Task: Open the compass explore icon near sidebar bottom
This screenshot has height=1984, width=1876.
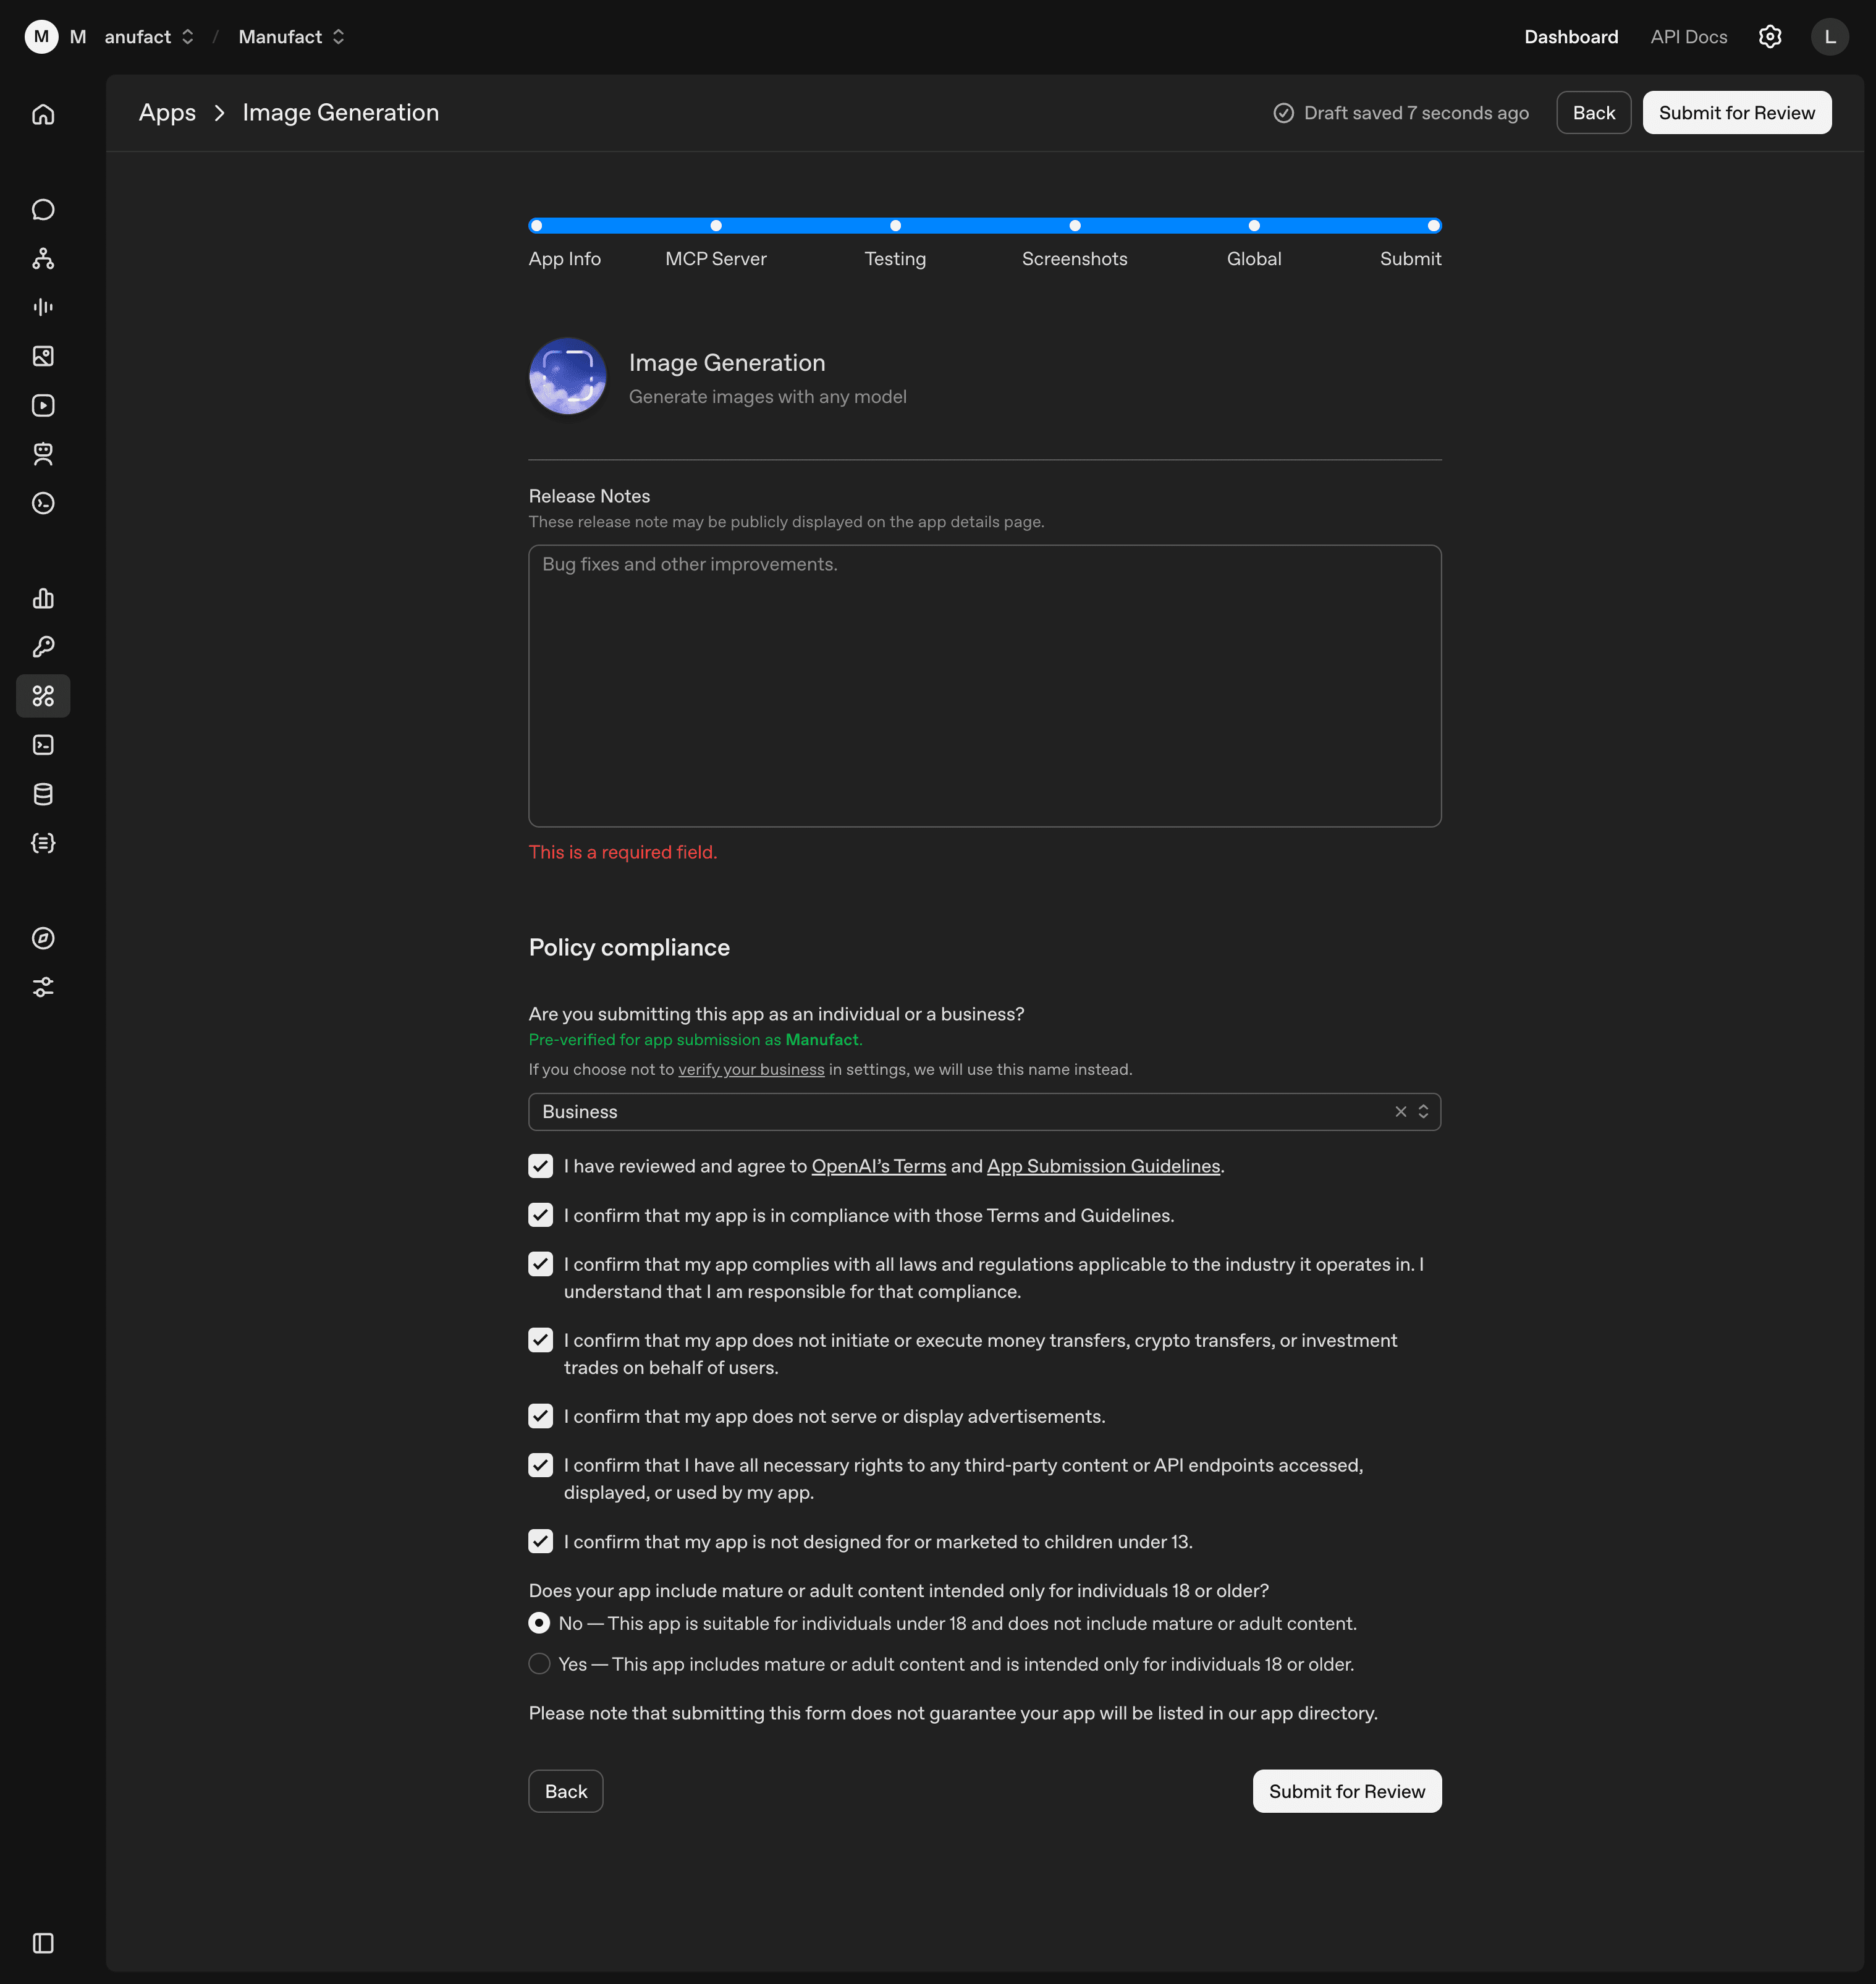Action: [x=43, y=938]
